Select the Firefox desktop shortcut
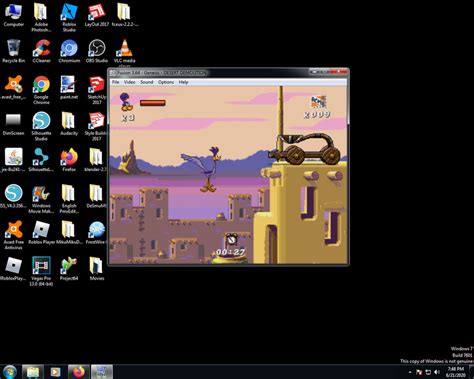474x379 pixels. click(x=69, y=160)
